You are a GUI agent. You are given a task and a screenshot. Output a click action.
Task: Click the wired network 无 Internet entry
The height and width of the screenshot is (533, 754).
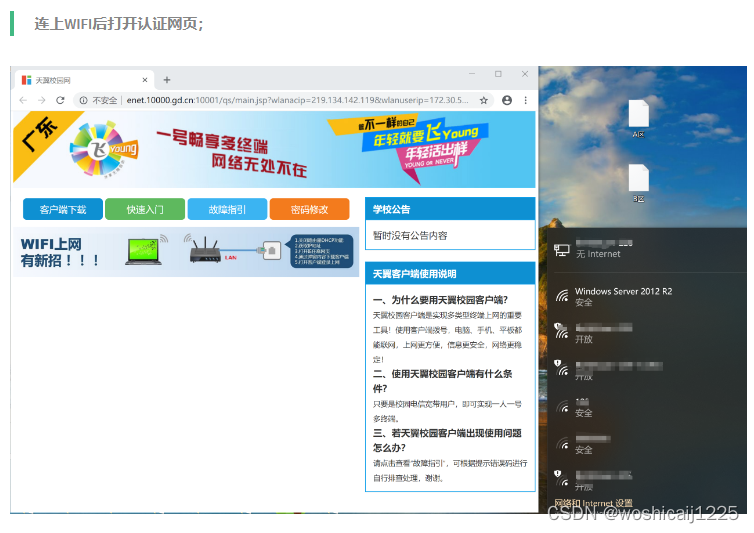pos(647,249)
